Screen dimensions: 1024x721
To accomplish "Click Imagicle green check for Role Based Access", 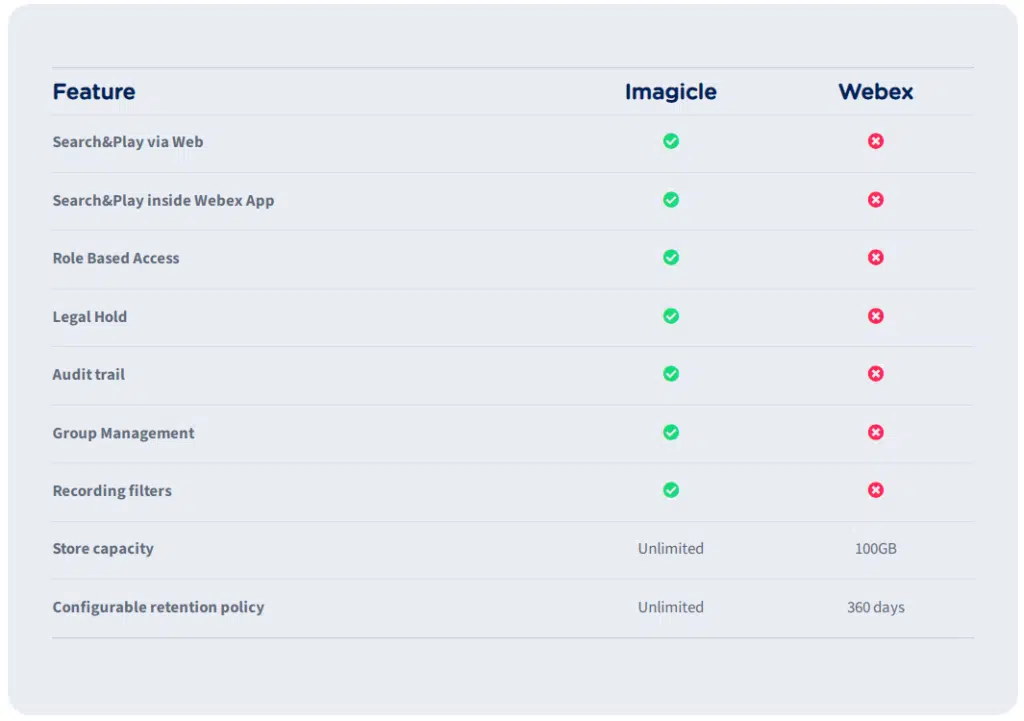I will (x=671, y=257).
